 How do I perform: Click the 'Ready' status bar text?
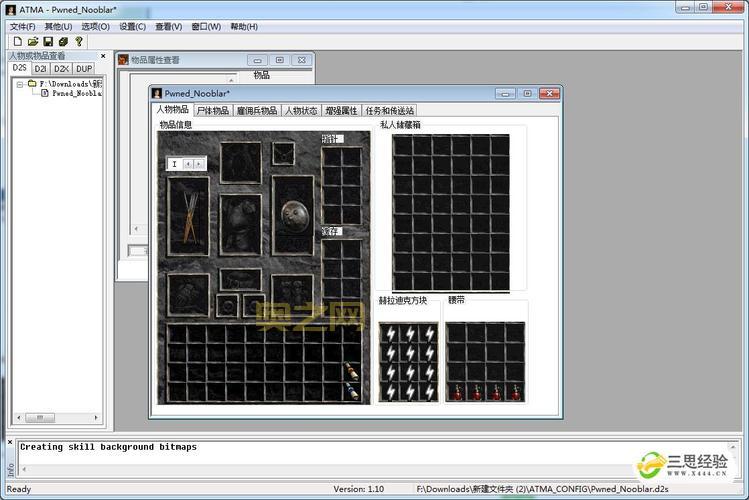coord(19,489)
